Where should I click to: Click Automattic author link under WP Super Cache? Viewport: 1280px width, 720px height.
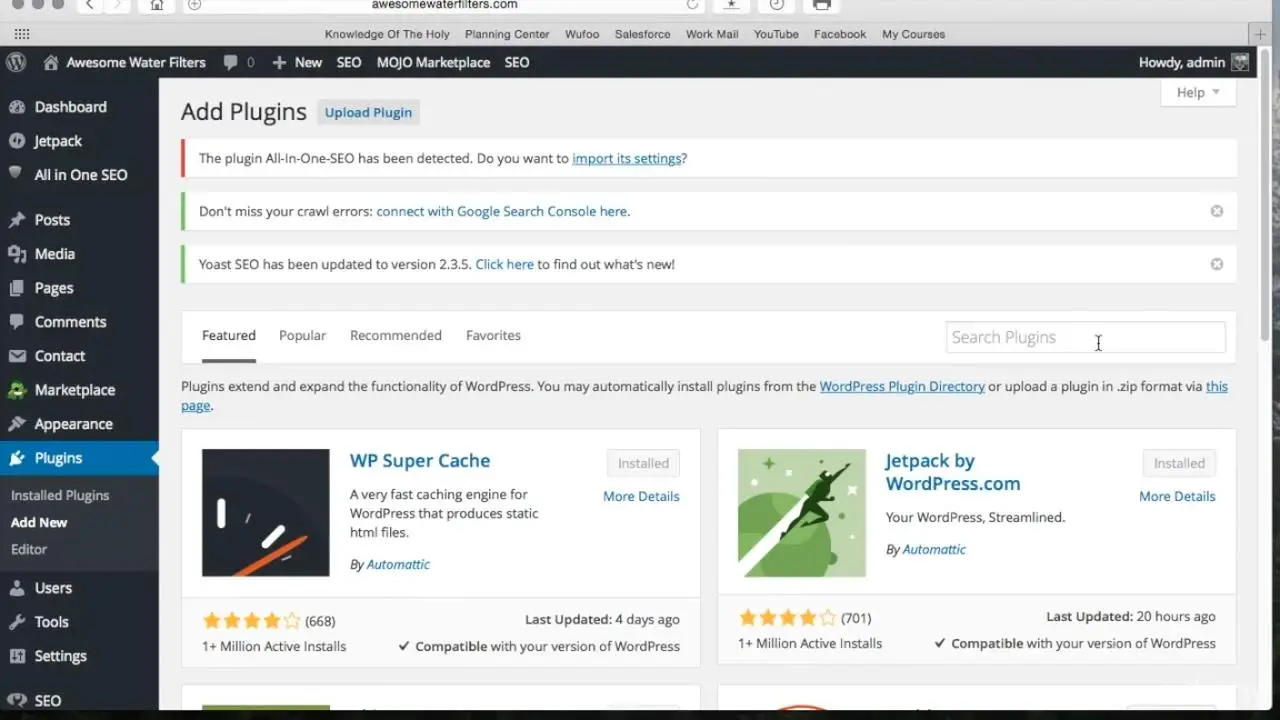pos(398,564)
